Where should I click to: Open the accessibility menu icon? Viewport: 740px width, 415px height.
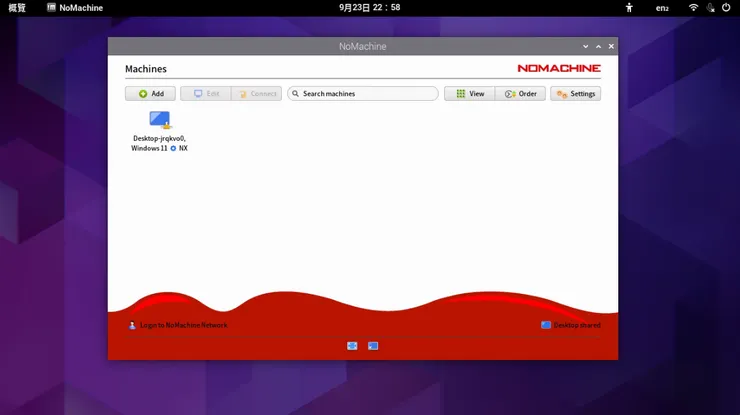point(629,8)
